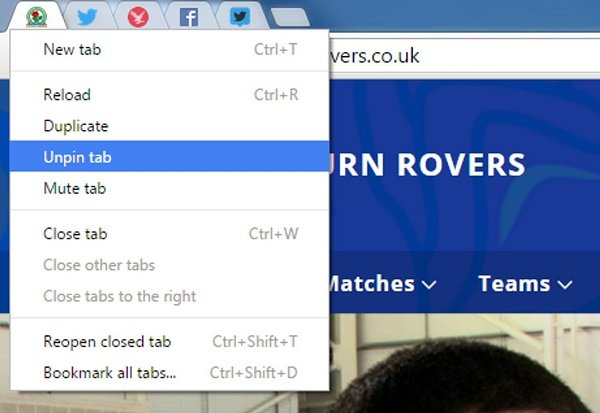Screen dimensions: 600x413
Task: Expand the Matches dropdown on the site
Action: point(381,284)
